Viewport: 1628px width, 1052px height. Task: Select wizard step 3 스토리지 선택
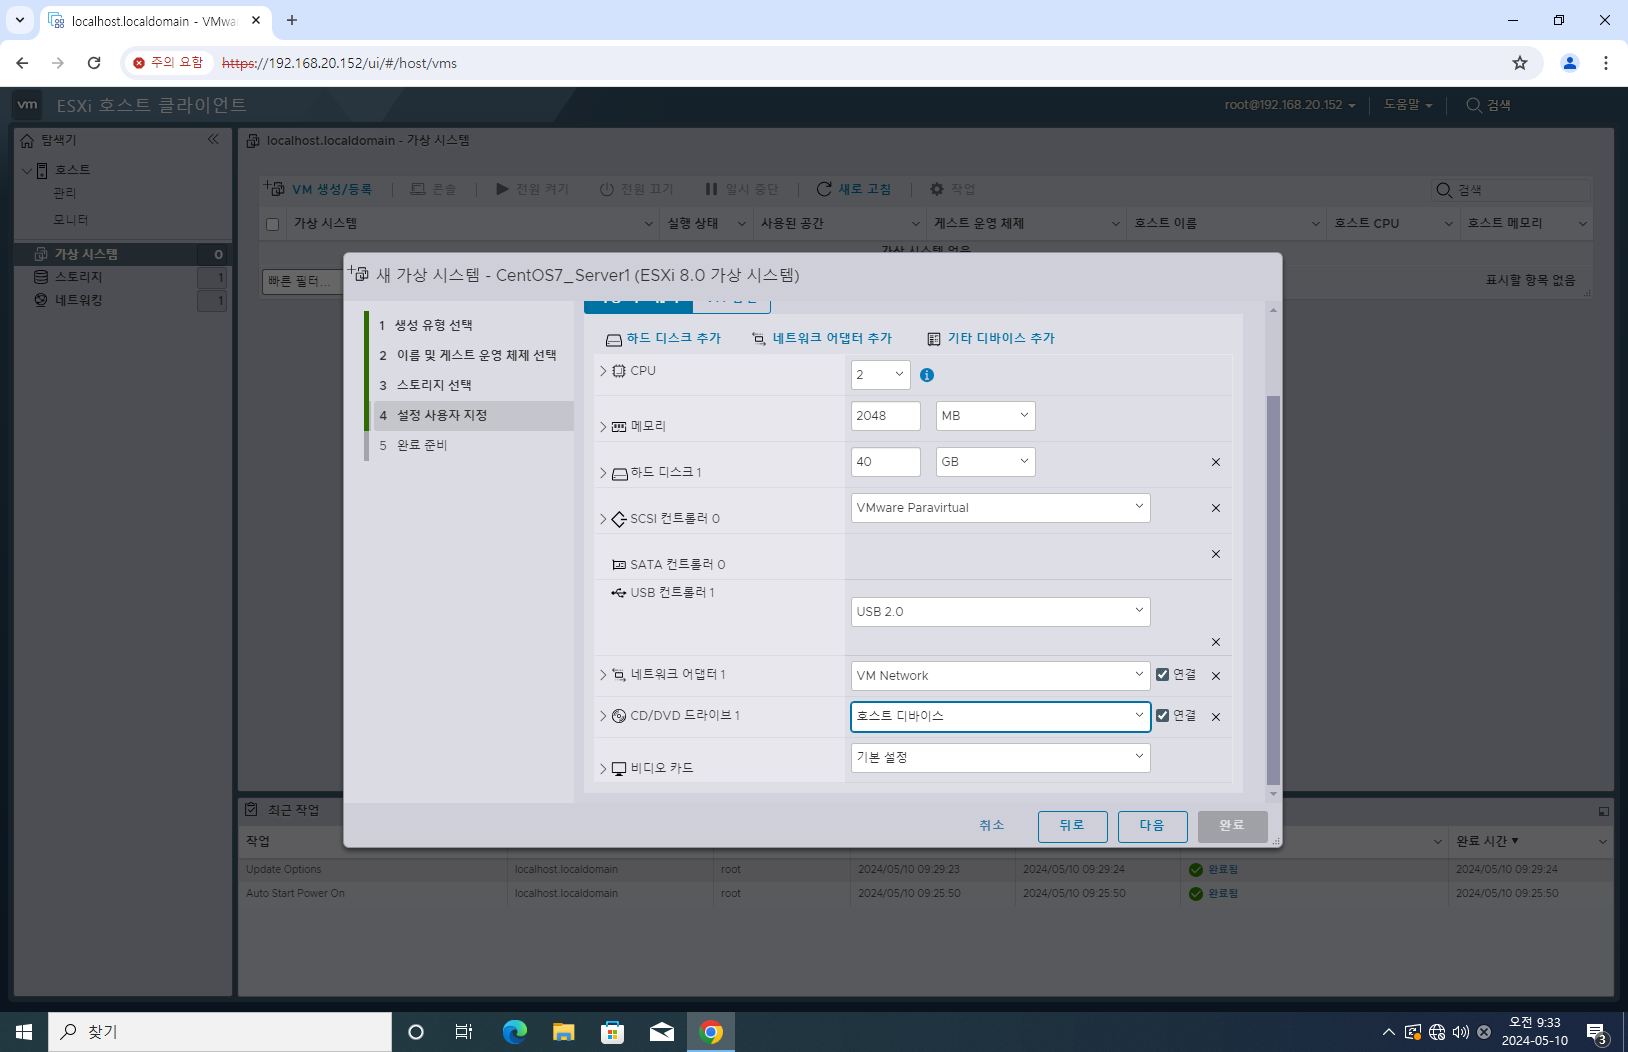(x=471, y=386)
